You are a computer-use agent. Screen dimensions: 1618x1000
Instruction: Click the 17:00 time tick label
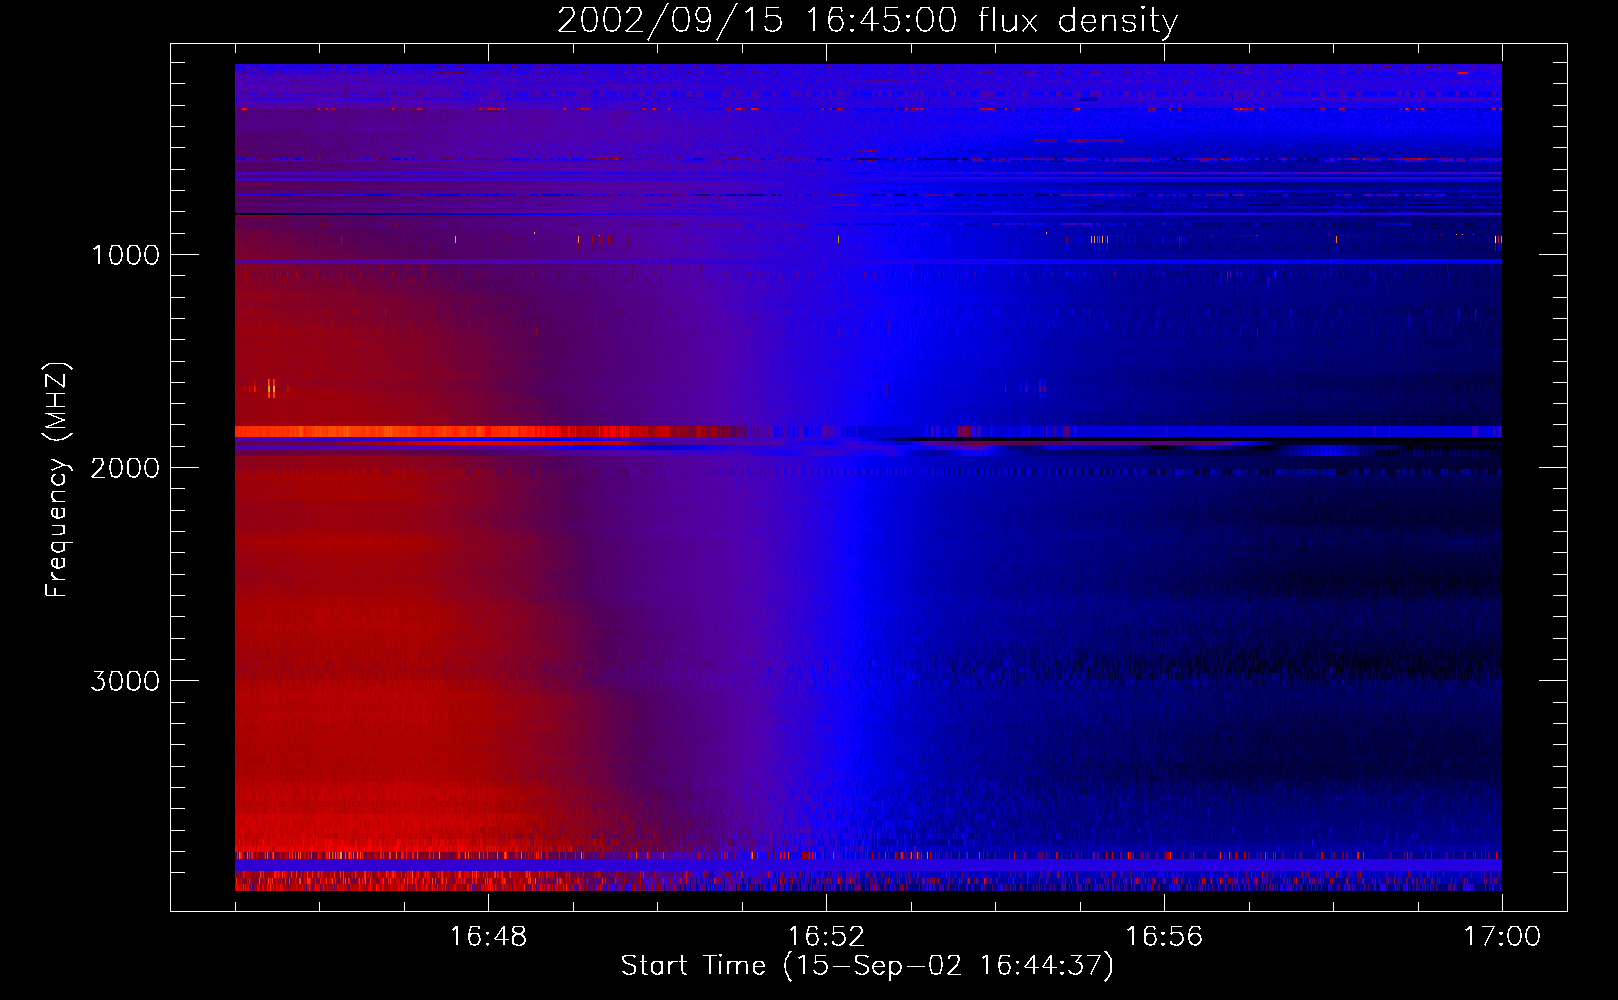1502,937
